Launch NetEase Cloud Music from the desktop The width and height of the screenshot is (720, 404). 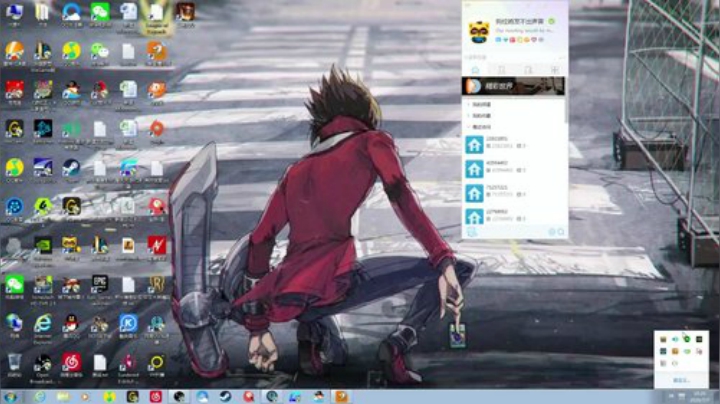coord(71,365)
